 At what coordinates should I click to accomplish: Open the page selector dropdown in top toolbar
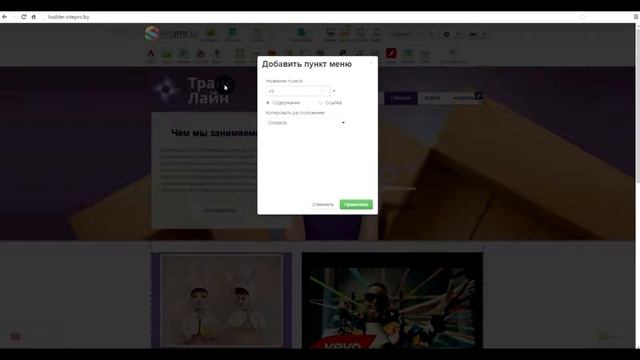(412, 34)
